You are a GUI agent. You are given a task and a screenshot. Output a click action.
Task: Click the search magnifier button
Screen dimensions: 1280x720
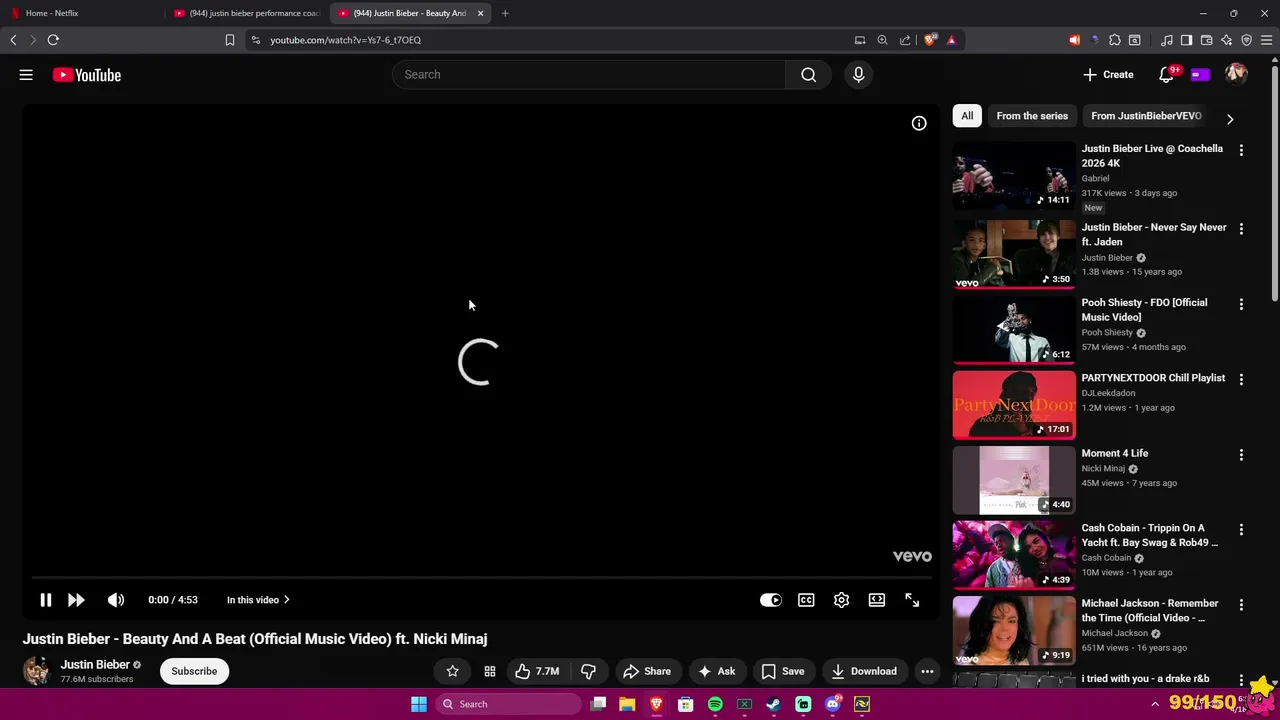pyautogui.click(x=808, y=75)
